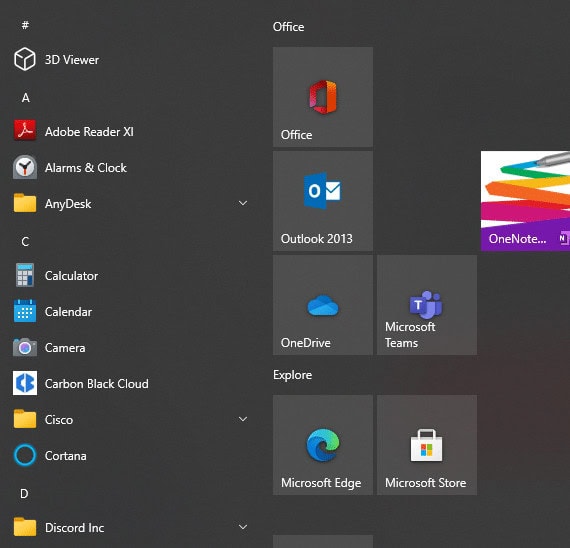
Task: Launch the Outlook 2013 tile
Action: point(323,201)
